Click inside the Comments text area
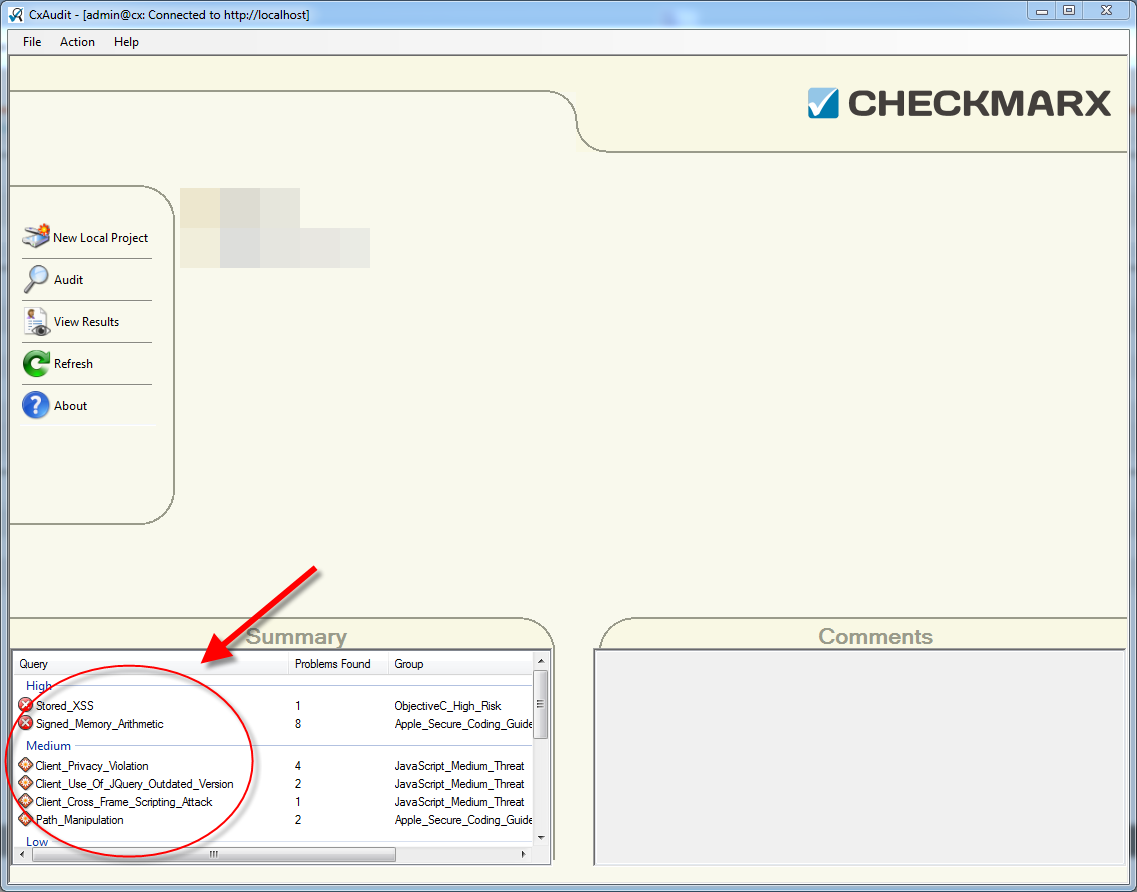The image size is (1137, 892). tap(859, 756)
